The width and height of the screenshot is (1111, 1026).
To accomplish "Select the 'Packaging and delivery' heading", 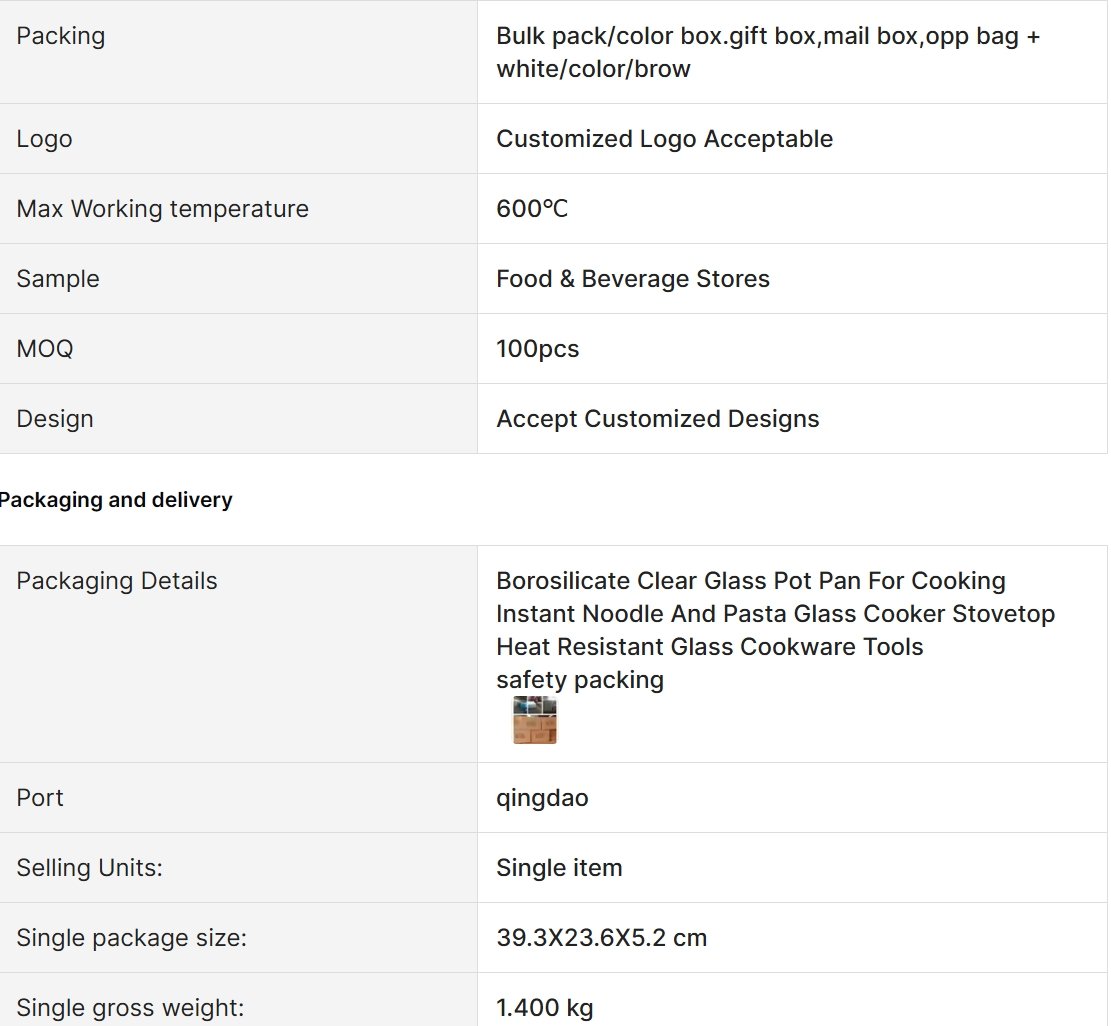I will (115, 500).
